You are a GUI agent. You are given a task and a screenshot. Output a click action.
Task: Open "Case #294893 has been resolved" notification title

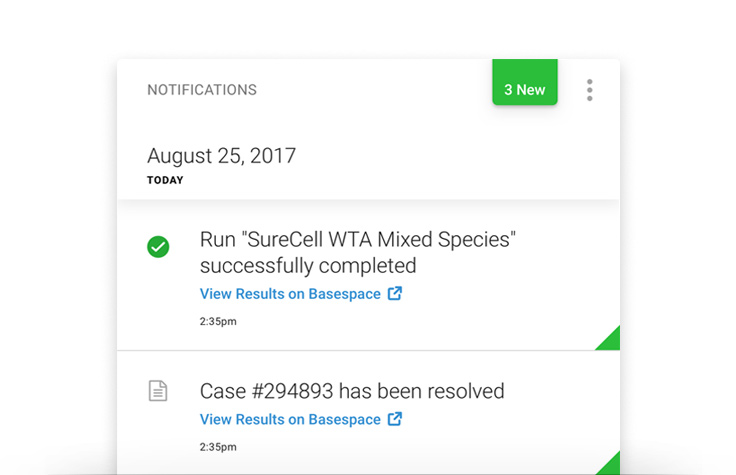(352, 391)
